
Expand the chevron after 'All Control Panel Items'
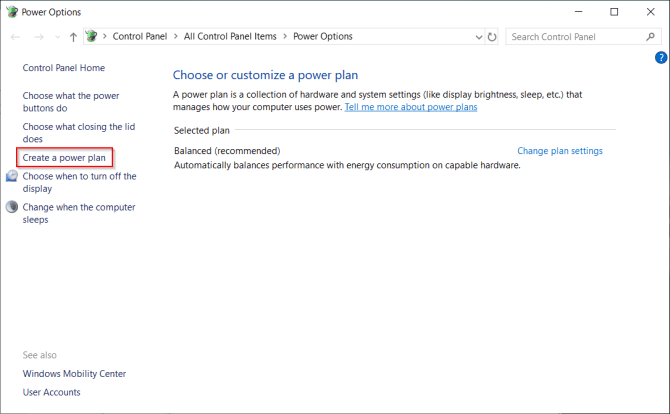pos(285,37)
